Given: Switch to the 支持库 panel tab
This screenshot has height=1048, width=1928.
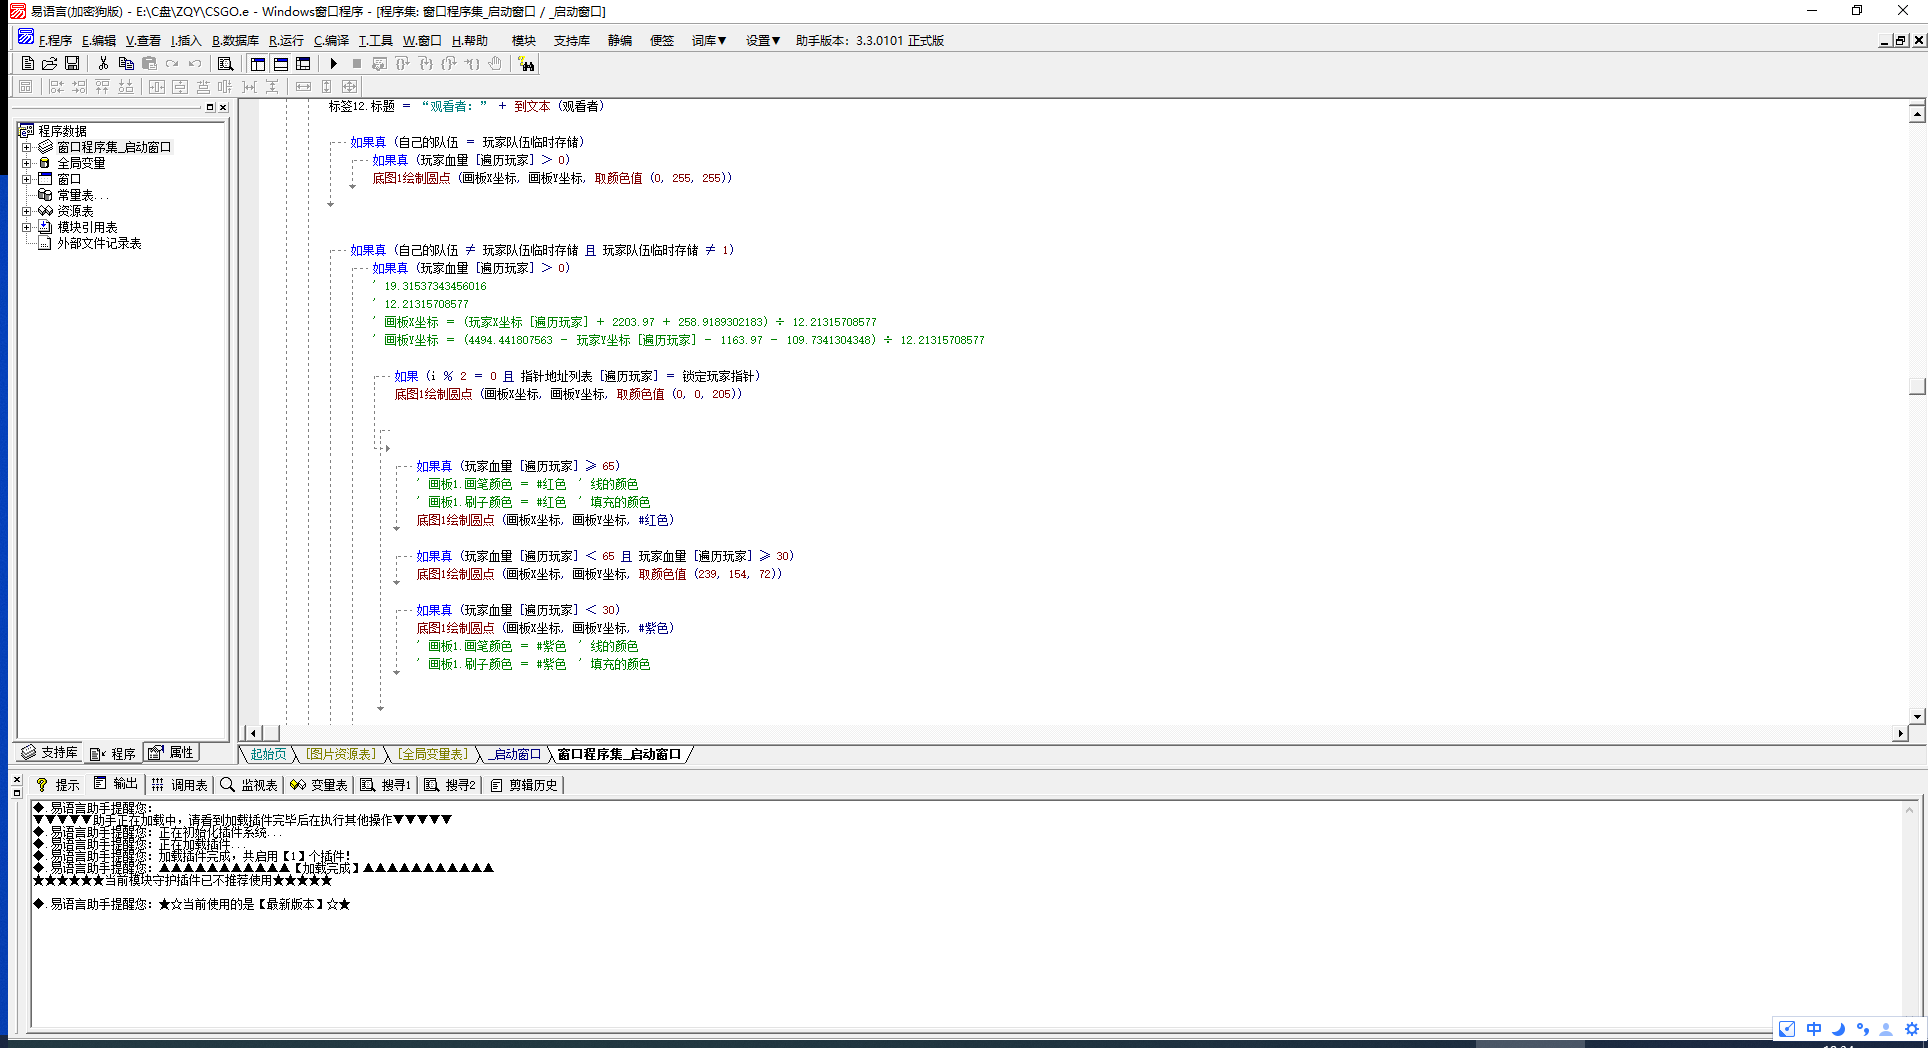Looking at the screenshot, I should 49,752.
